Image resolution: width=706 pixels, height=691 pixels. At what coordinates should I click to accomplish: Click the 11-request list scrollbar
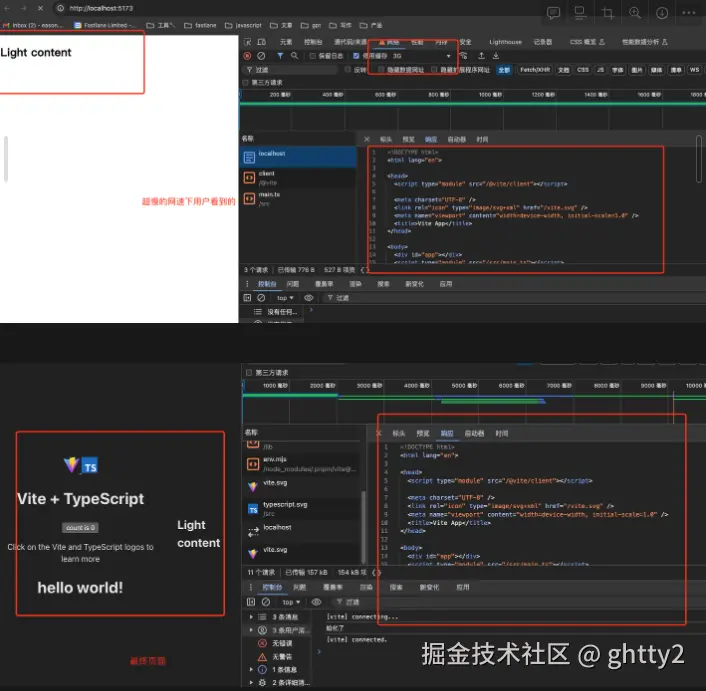(x=363, y=526)
